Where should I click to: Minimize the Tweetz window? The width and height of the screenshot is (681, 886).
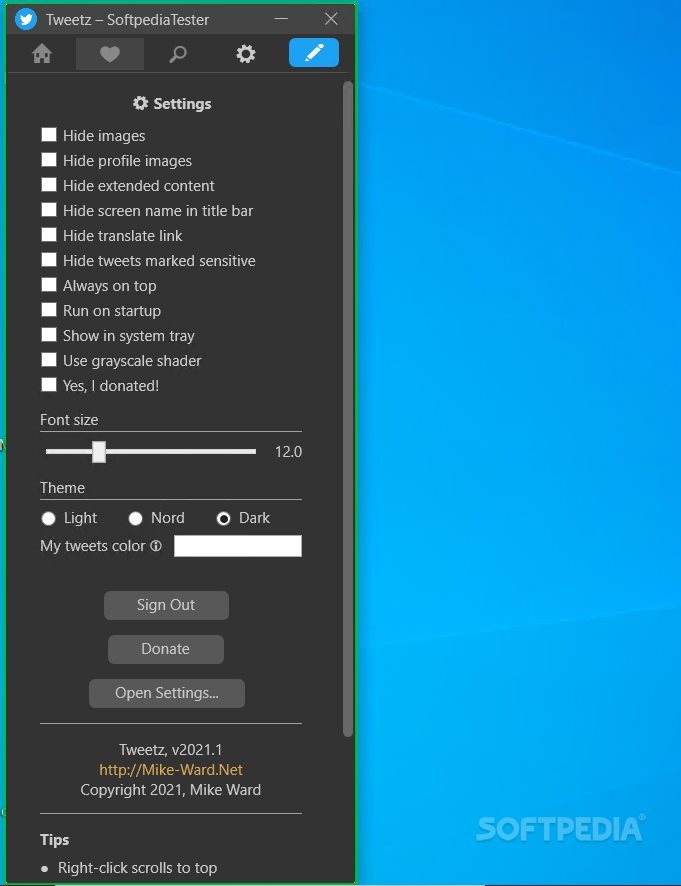[281, 19]
